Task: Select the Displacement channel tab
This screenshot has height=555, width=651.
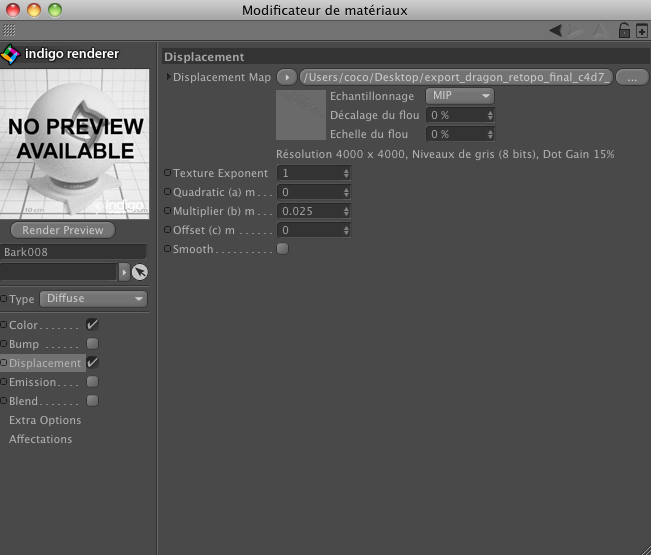Action: click(45, 363)
